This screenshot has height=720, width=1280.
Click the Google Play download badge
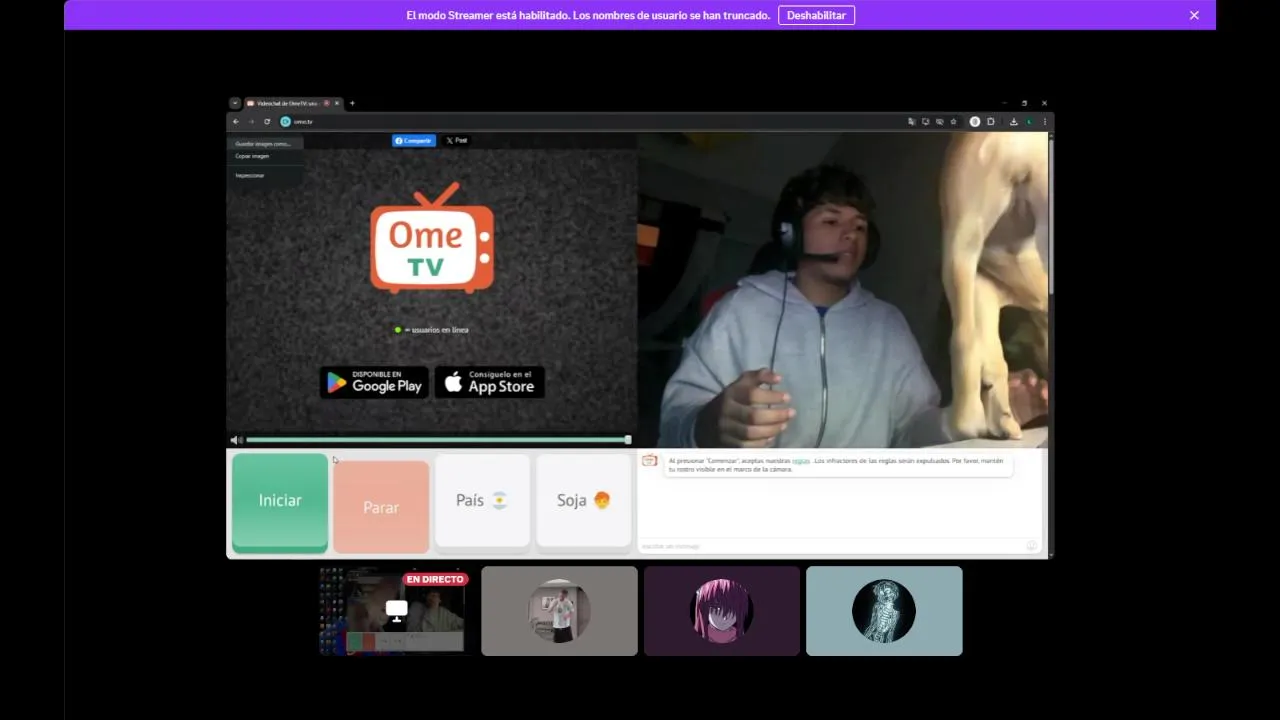point(374,382)
